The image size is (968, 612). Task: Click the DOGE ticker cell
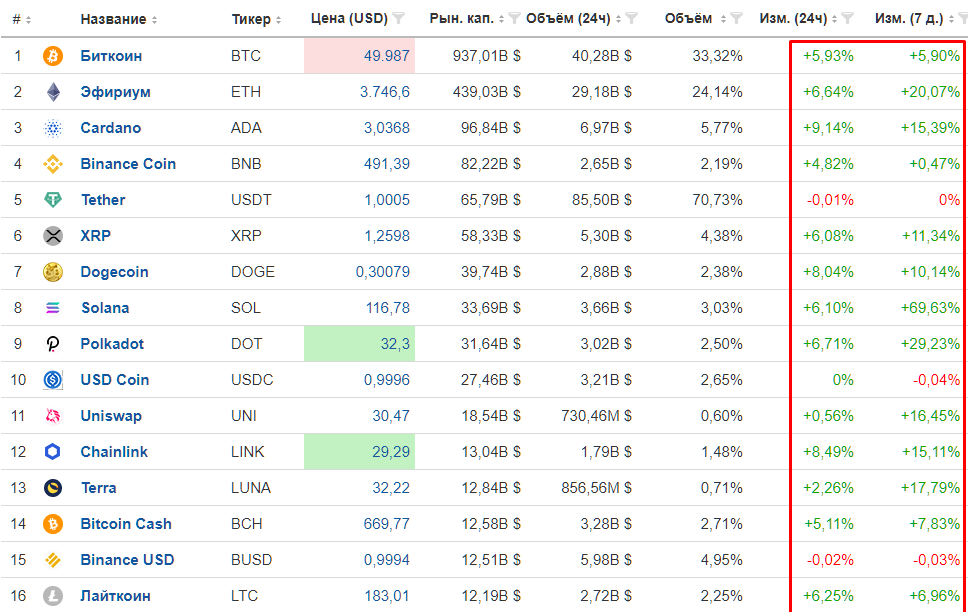click(x=253, y=272)
